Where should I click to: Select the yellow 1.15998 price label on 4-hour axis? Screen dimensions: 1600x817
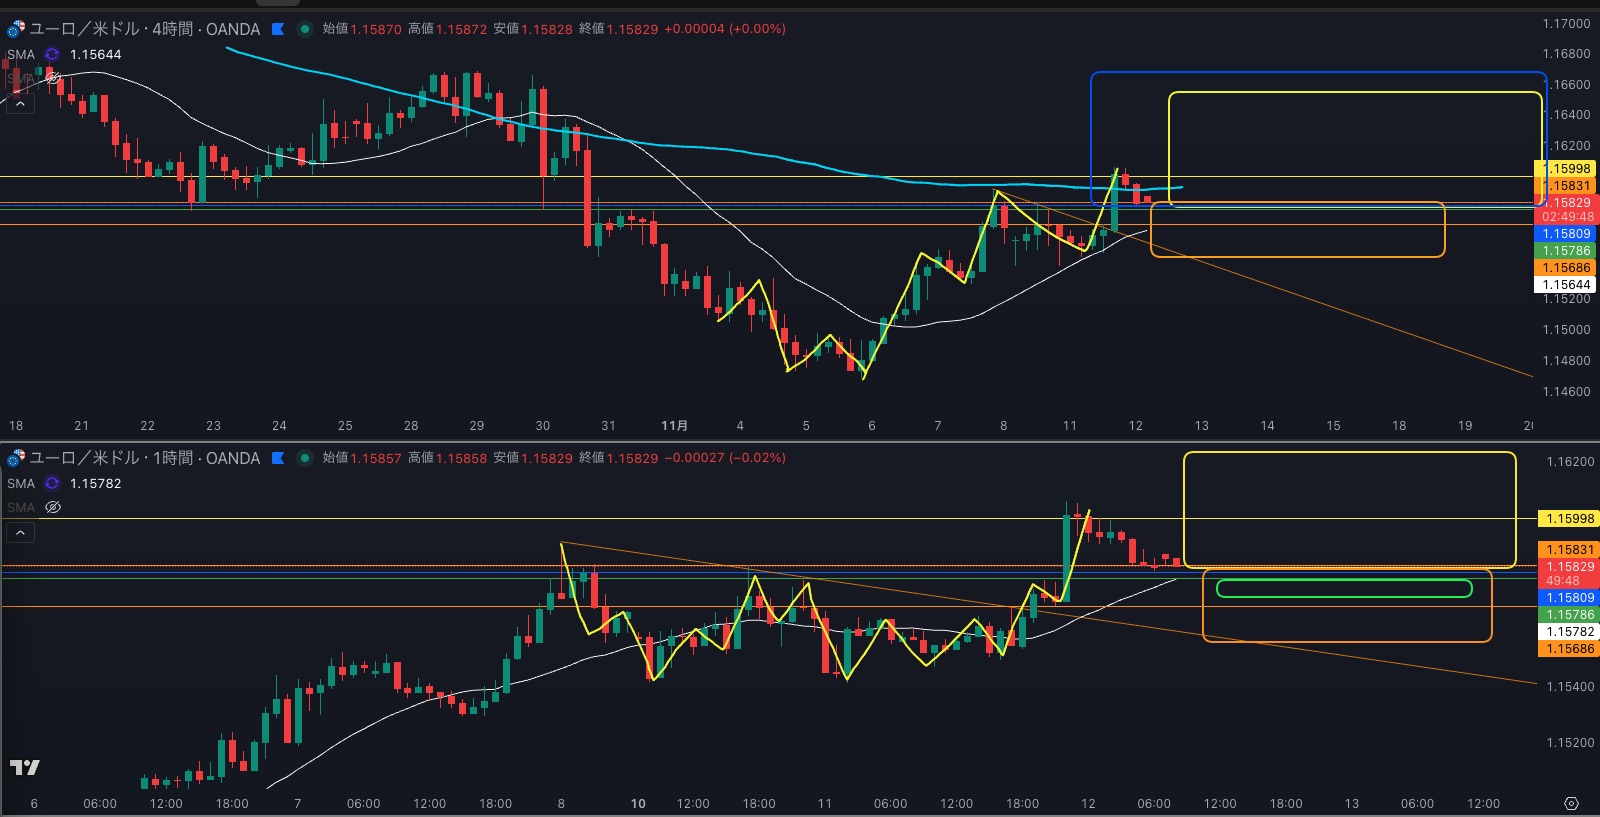(x=1565, y=169)
